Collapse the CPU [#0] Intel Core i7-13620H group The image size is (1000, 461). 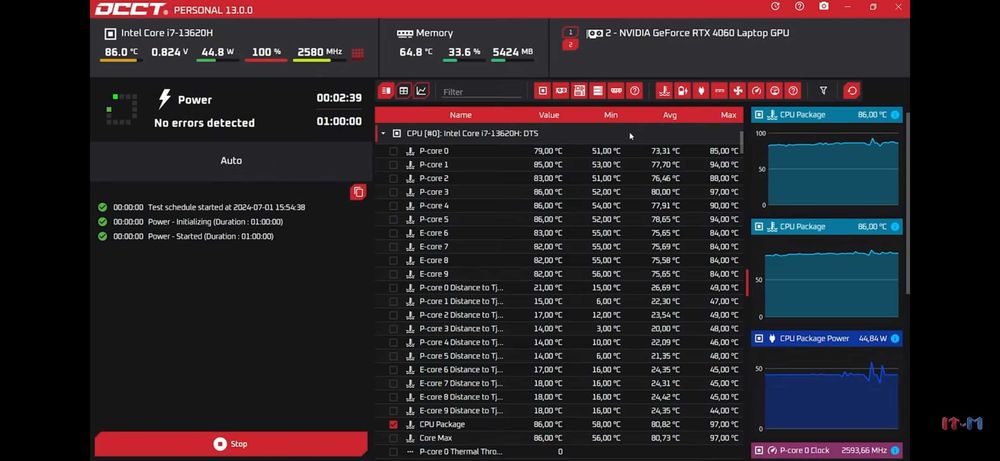click(x=383, y=134)
